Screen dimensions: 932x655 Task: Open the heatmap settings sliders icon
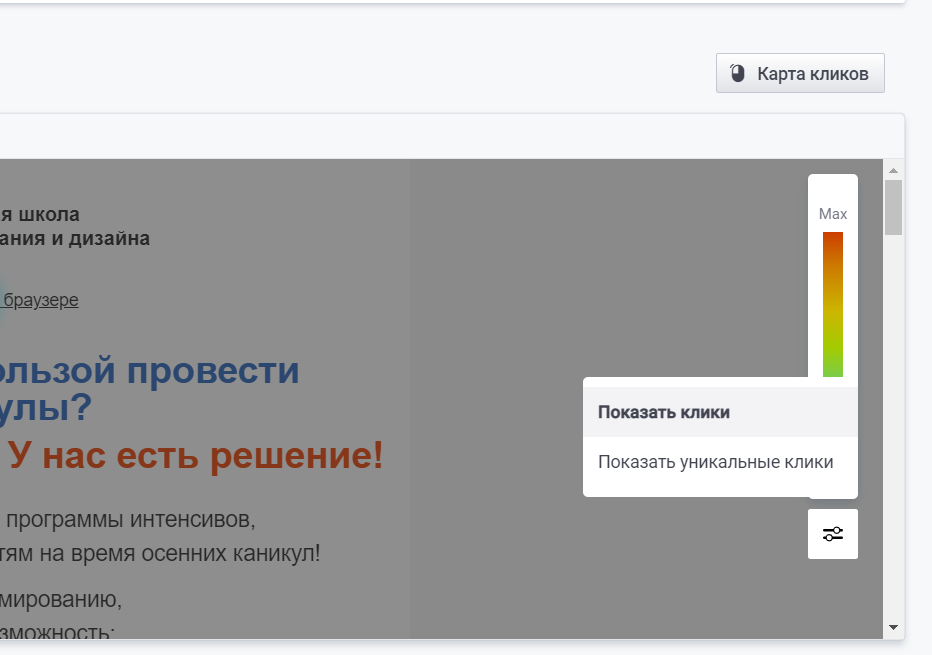tap(832, 534)
